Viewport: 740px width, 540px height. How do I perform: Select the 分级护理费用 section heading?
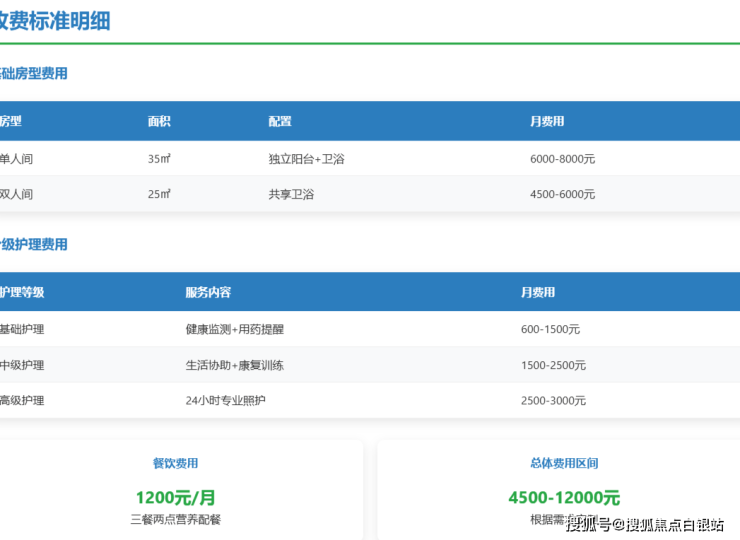coord(33,245)
